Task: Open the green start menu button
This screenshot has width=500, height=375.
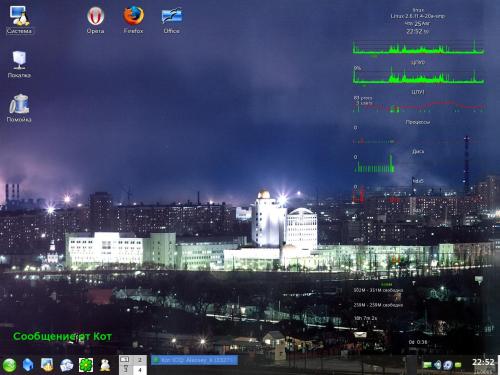Action: 9,365
